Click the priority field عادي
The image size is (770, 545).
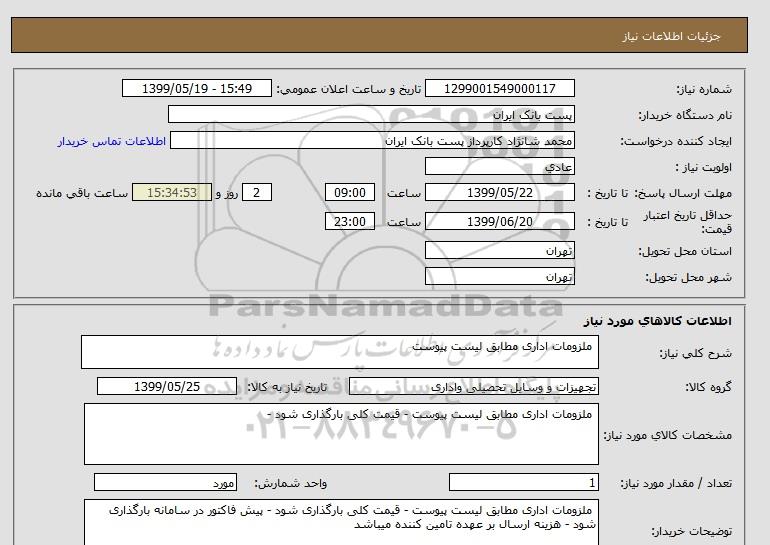click(x=499, y=166)
